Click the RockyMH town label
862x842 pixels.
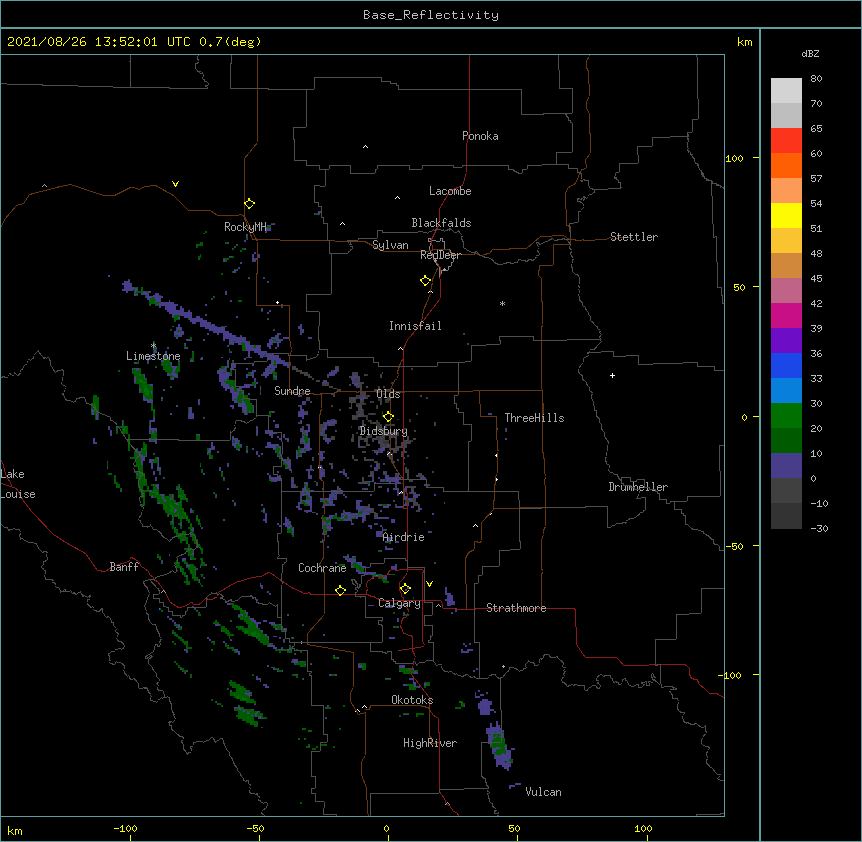pos(245,226)
